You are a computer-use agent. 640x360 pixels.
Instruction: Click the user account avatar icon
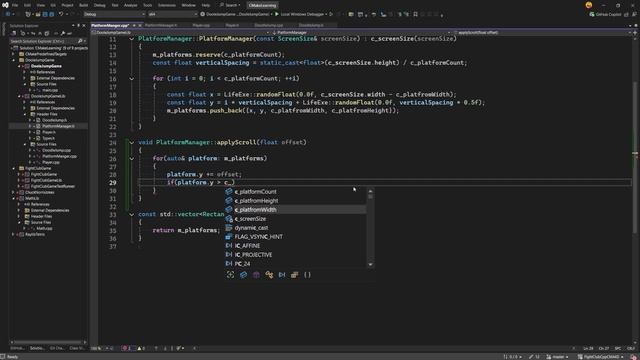[589, 5]
